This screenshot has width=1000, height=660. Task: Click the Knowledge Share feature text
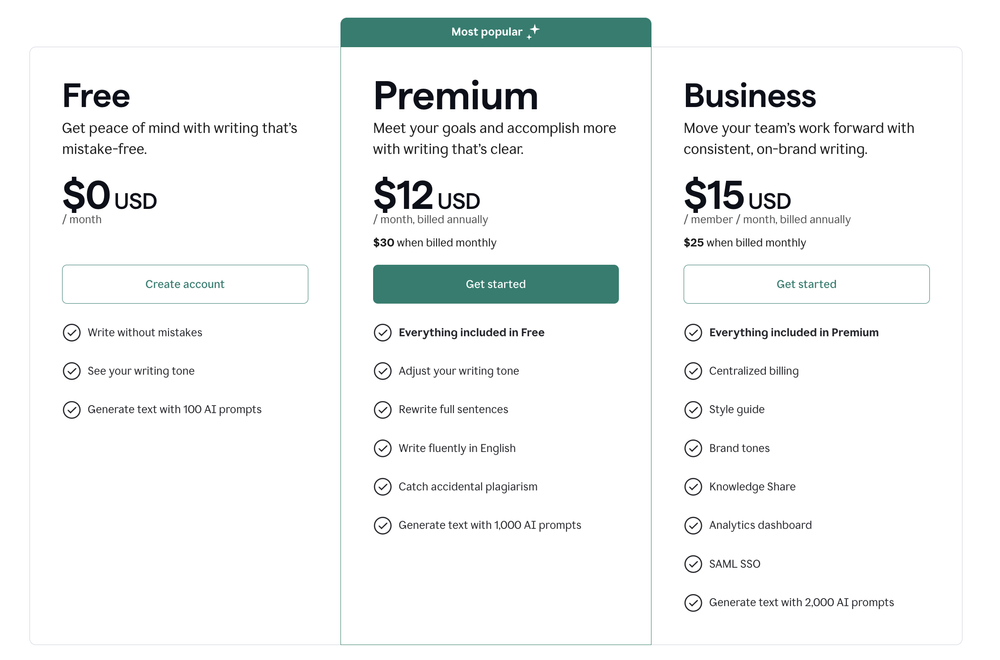[x=752, y=487]
